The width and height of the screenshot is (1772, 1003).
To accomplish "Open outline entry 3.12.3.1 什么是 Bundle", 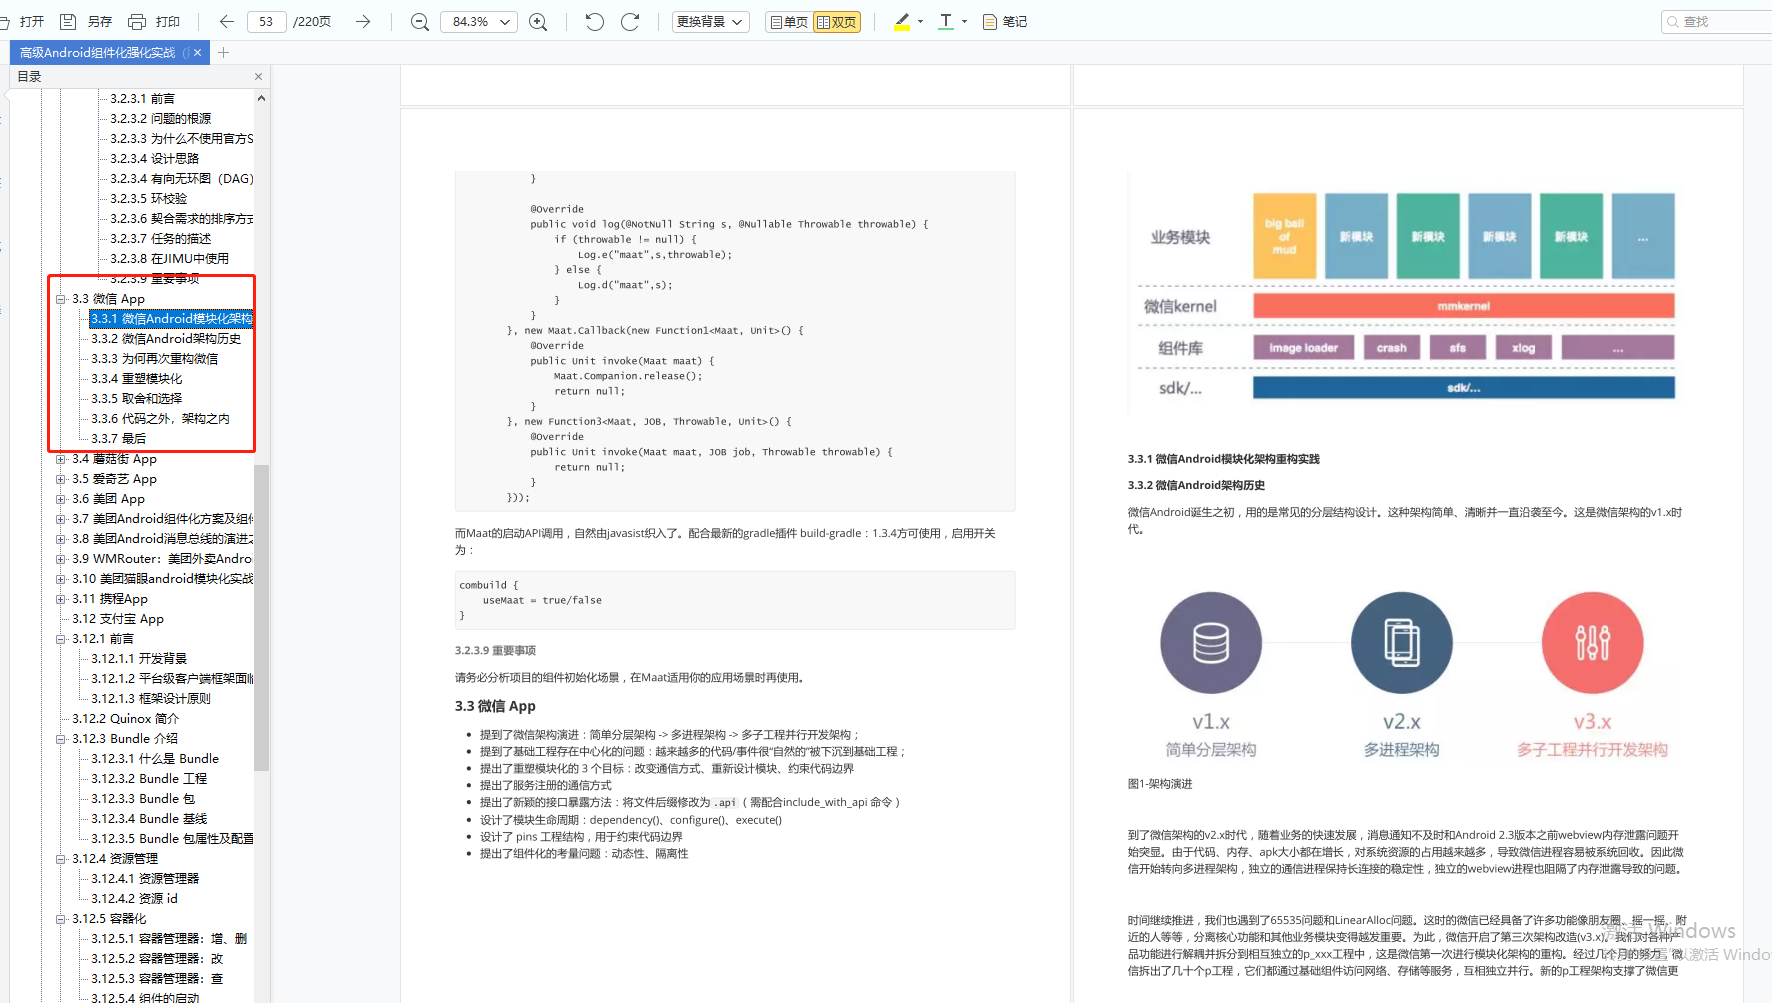I will [x=154, y=759].
